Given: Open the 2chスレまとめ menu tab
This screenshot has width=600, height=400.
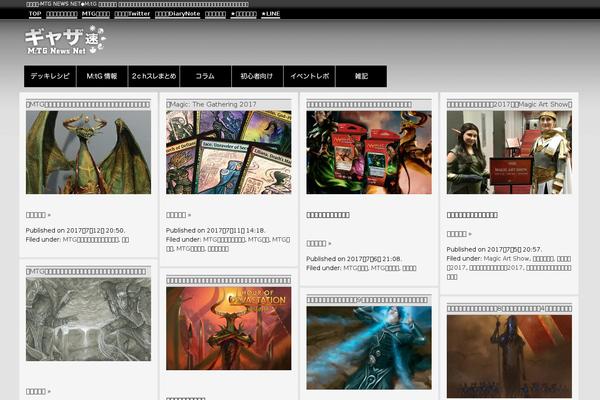Looking at the screenshot, I should click(154, 76).
